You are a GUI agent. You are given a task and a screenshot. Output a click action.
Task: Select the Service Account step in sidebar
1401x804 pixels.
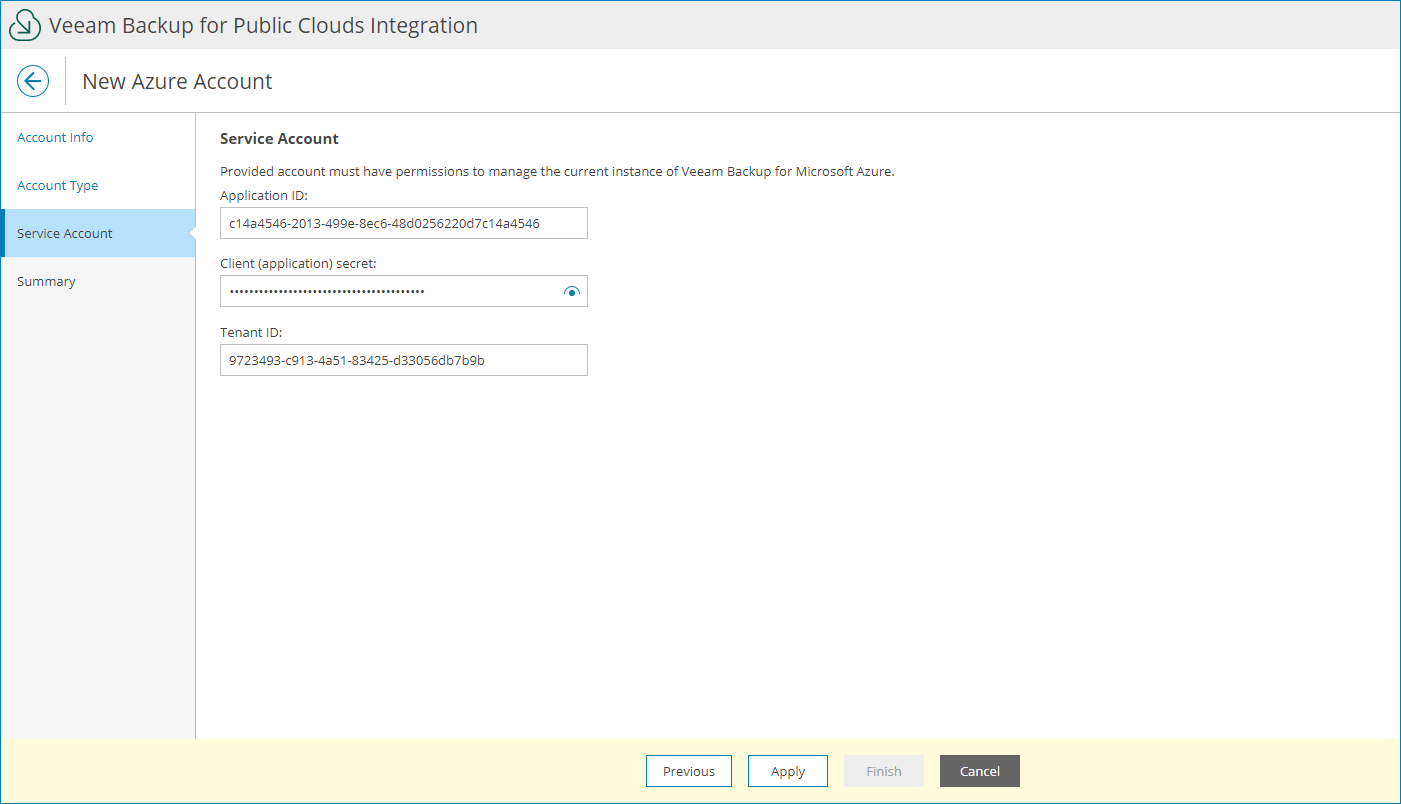[65, 234]
